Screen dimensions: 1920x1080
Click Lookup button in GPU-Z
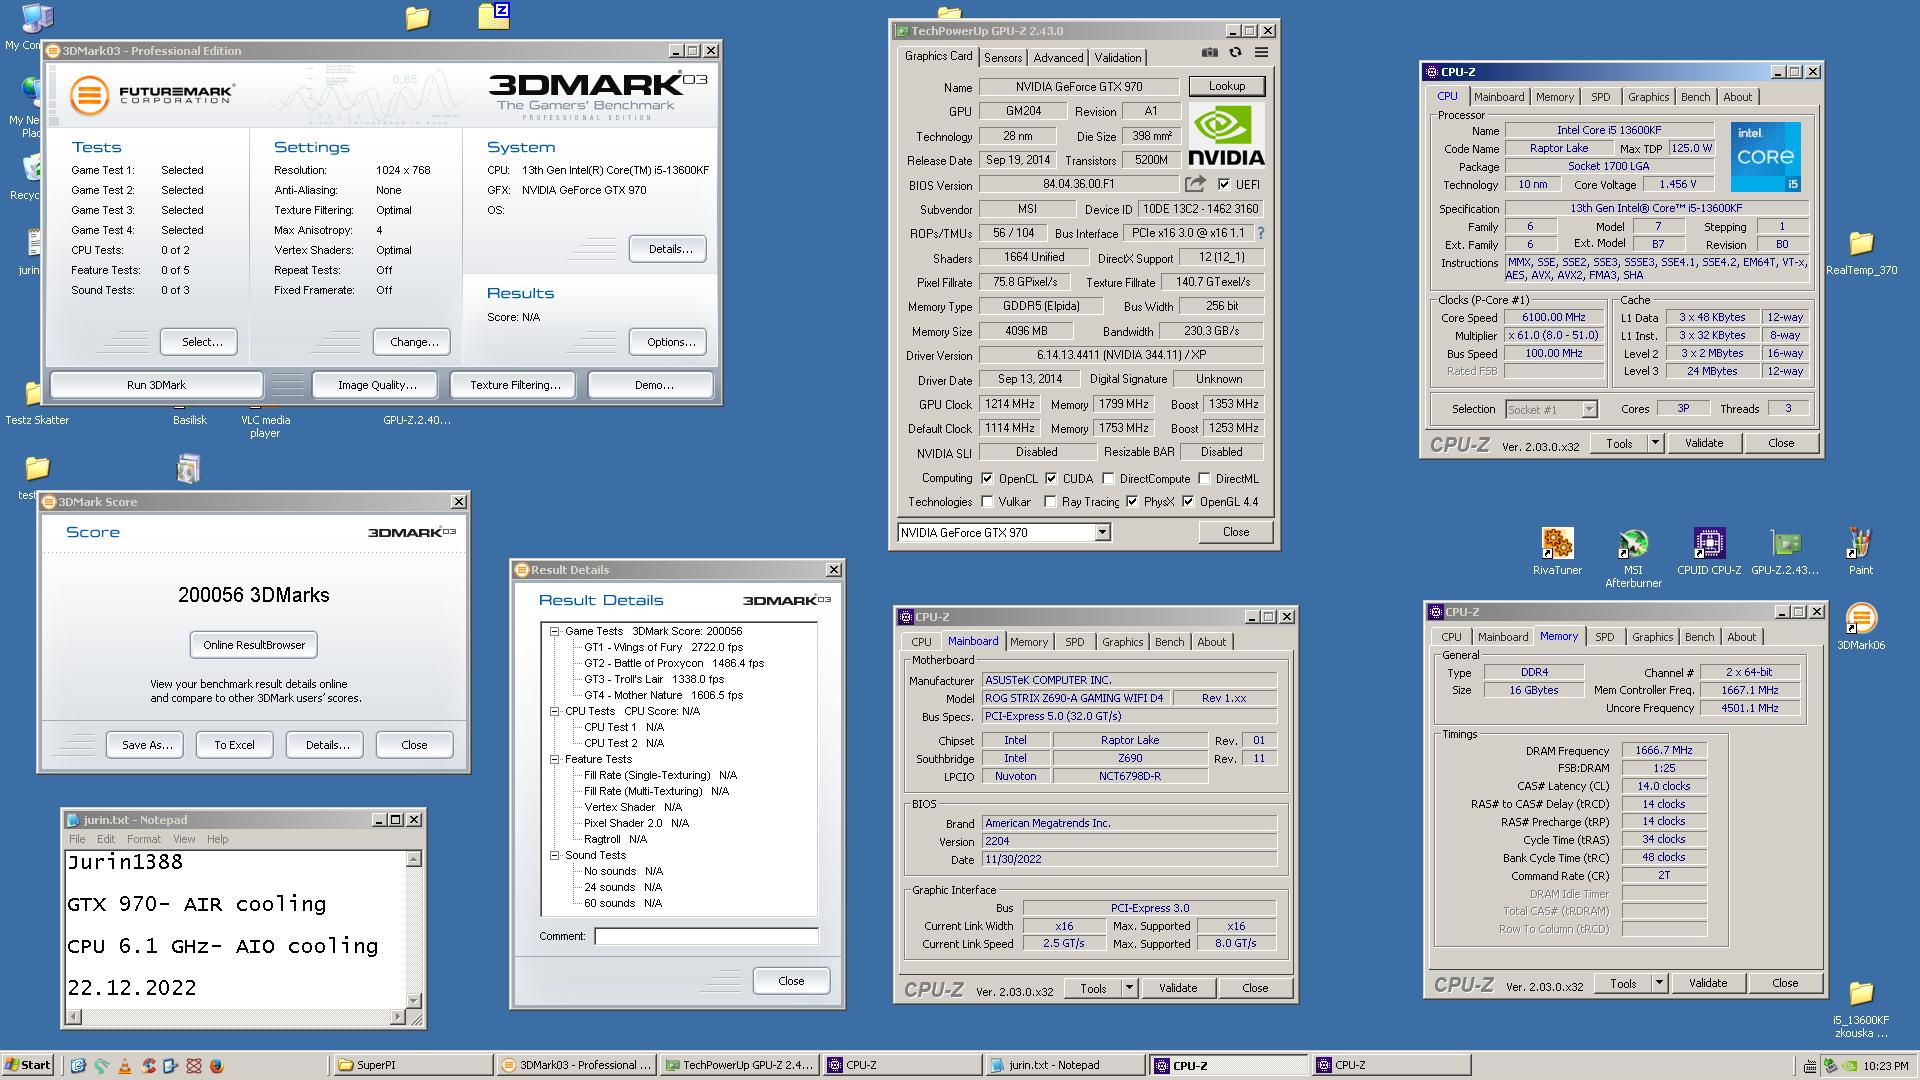1227,86
